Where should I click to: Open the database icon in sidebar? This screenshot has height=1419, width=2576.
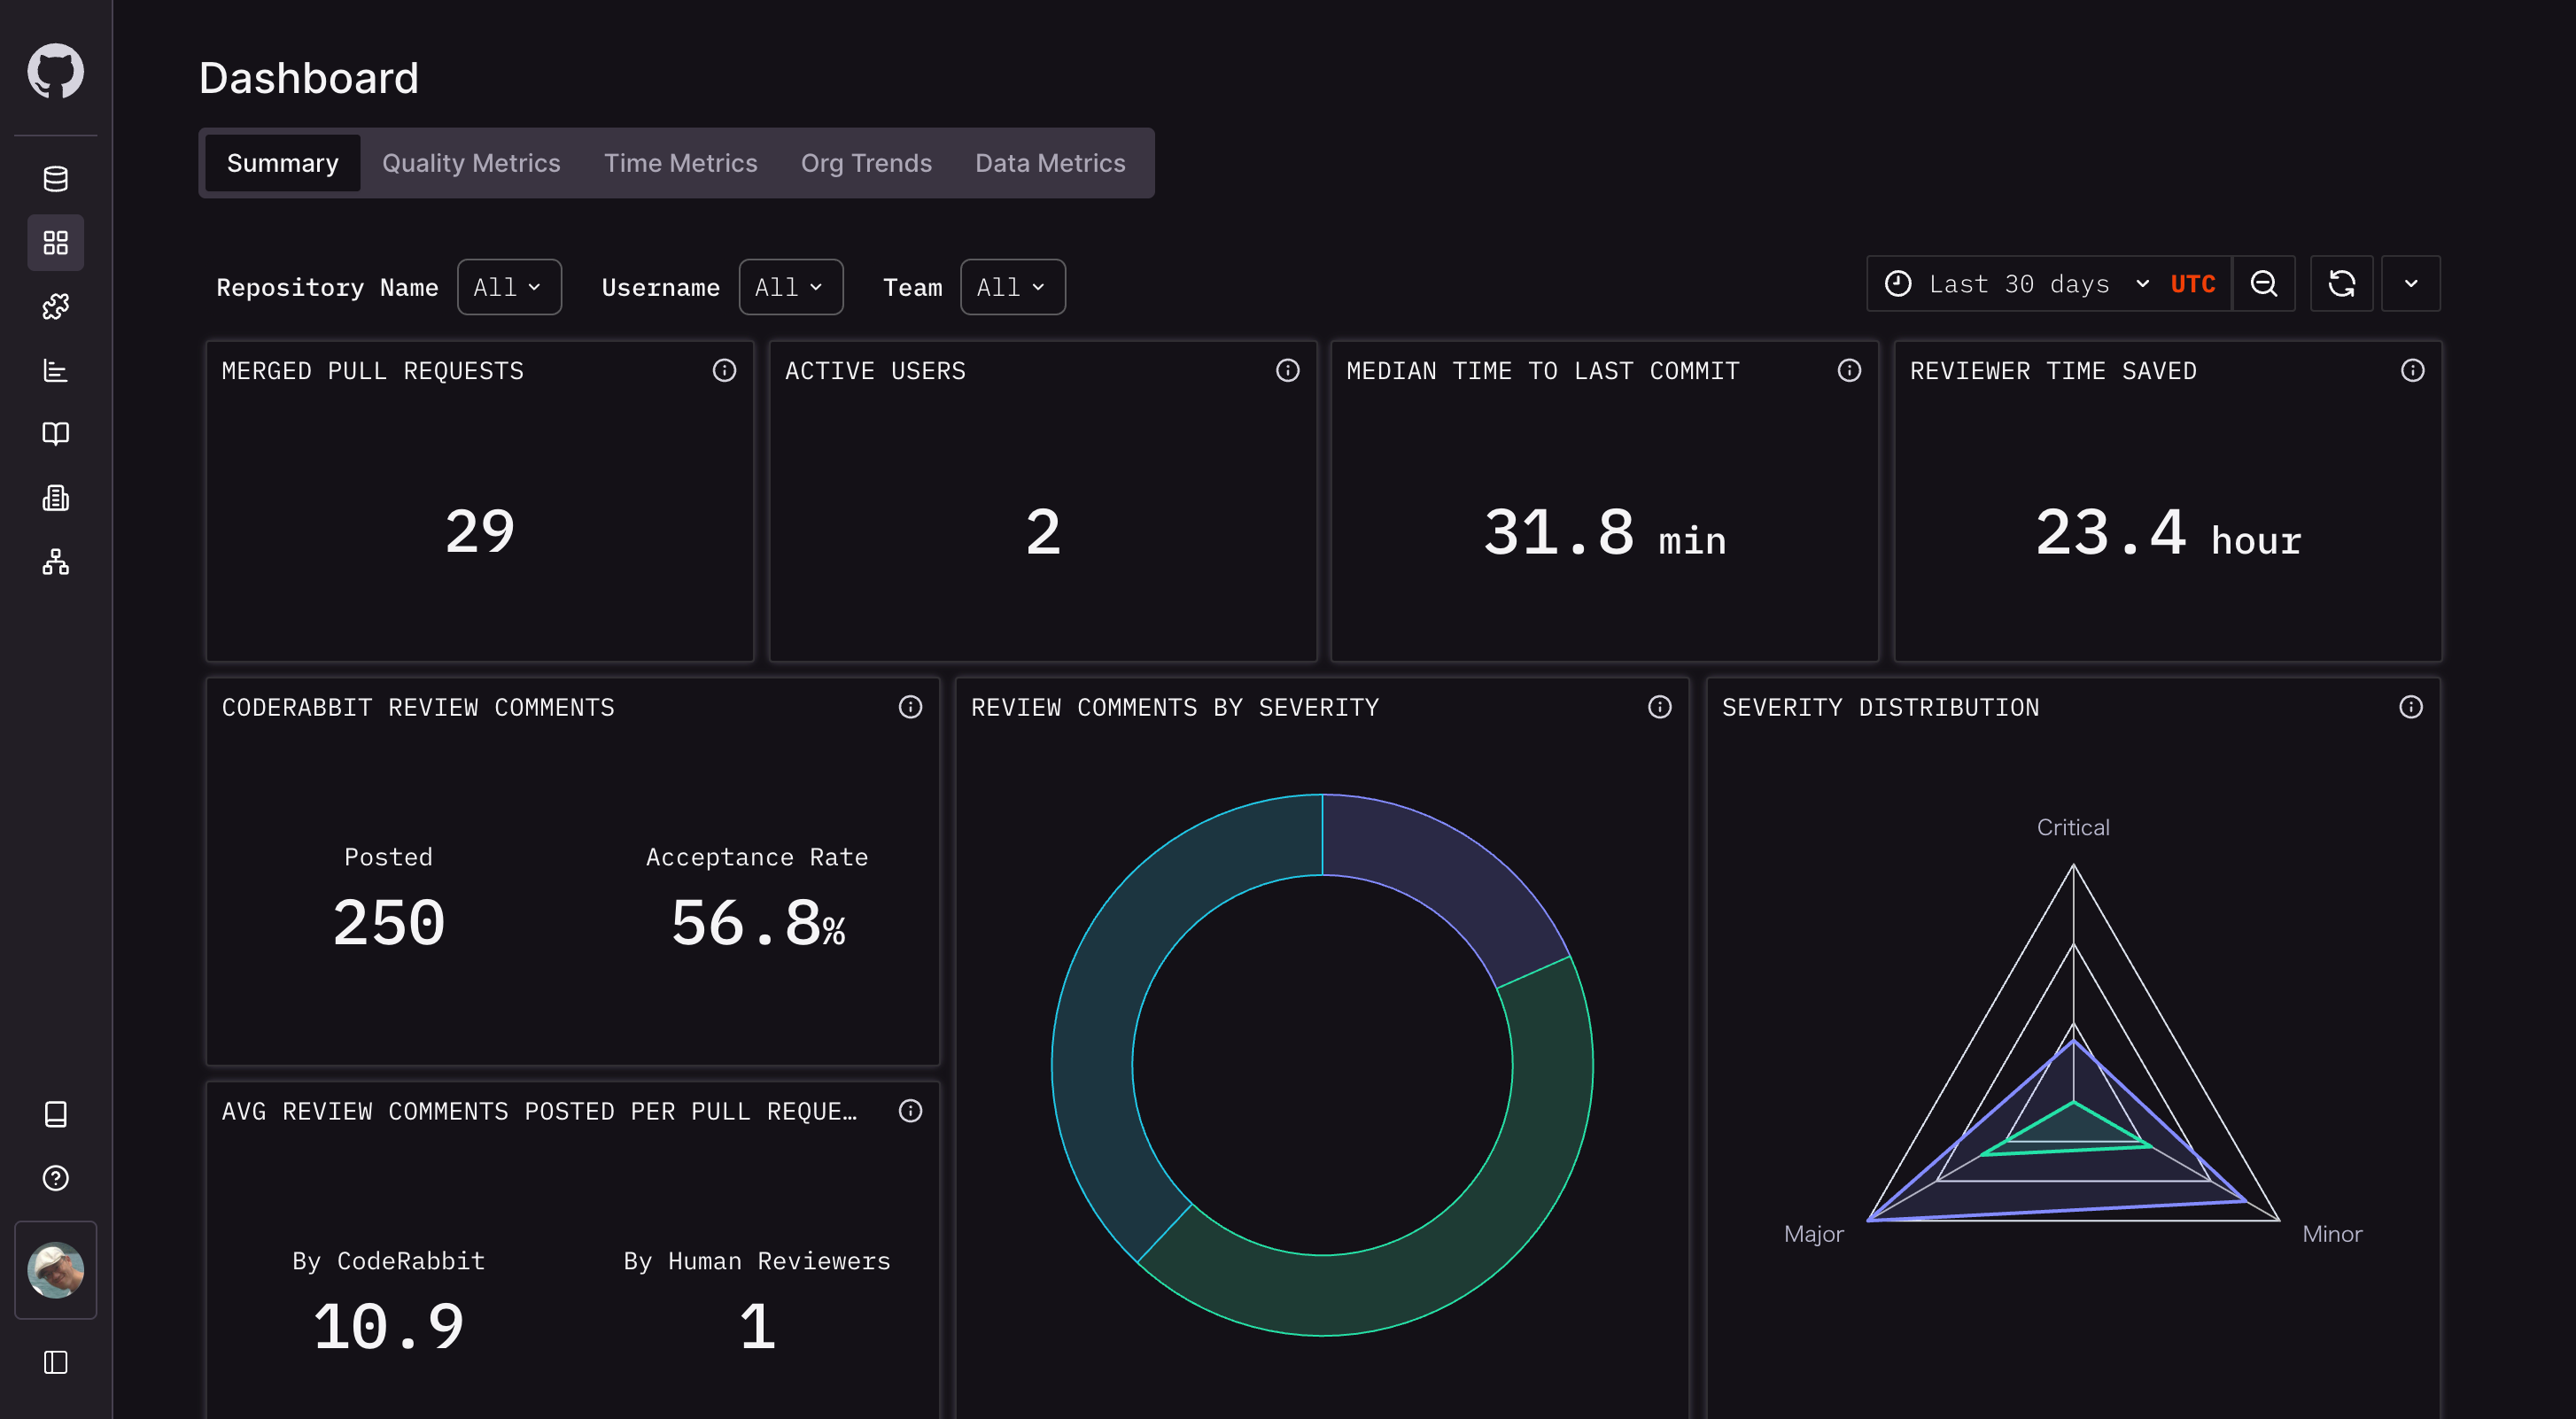(x=55, y=179)
